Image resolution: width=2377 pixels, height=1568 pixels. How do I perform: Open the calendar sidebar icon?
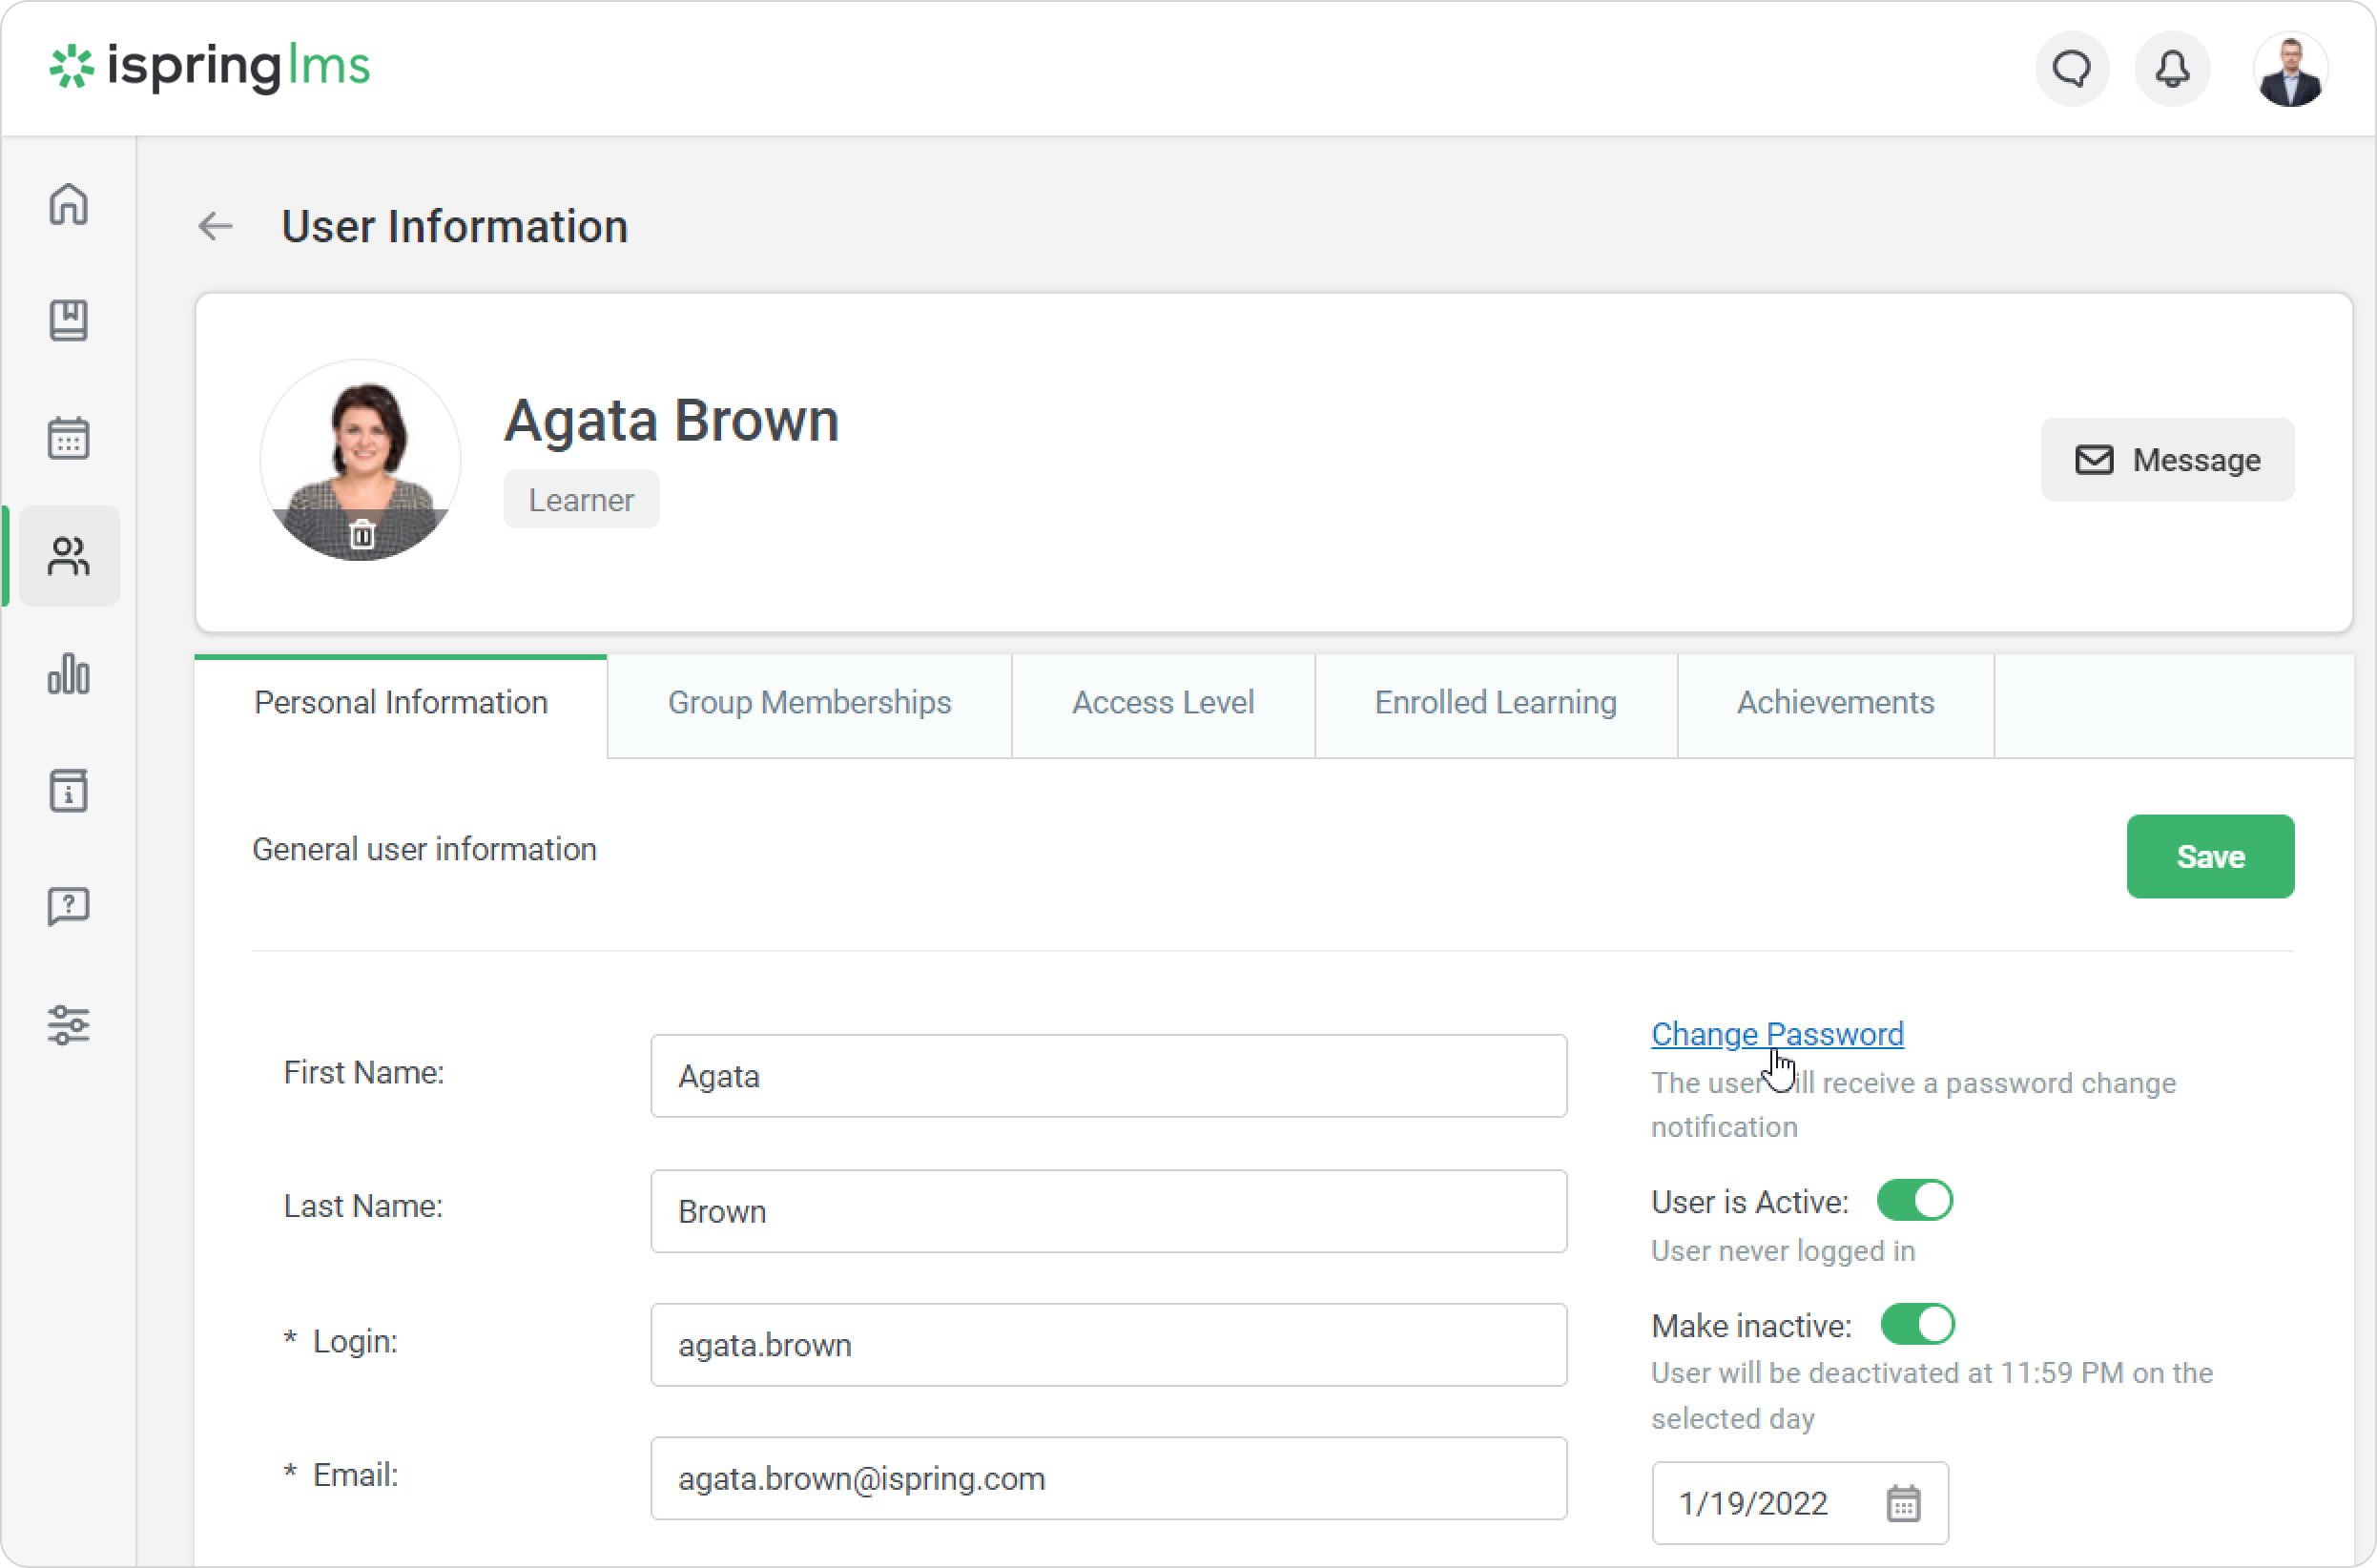coord(68,438)
